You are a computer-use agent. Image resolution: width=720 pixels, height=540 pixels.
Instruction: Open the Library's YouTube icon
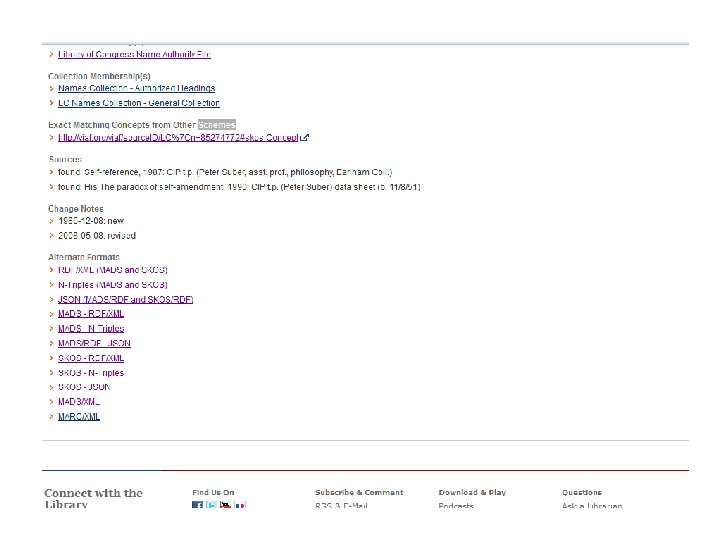point(225,505)
